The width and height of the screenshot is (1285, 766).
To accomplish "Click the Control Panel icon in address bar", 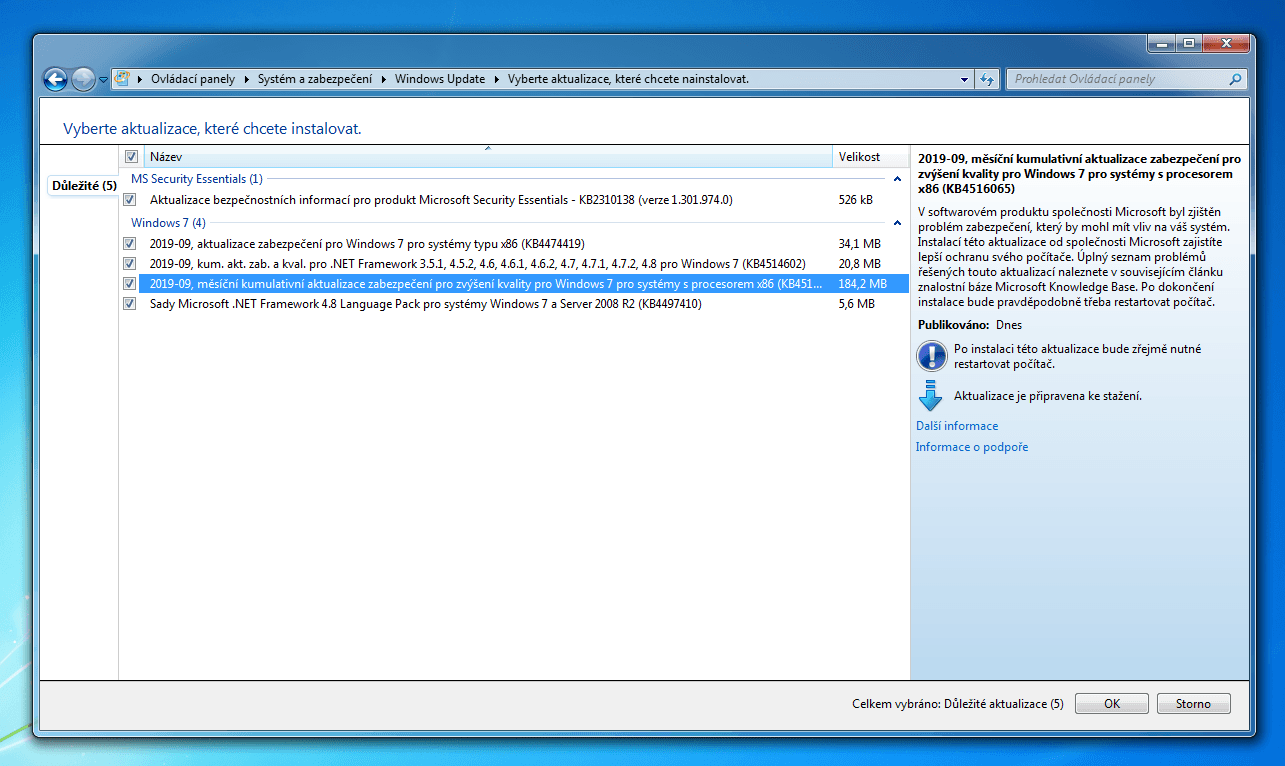I will coord(122,79).
